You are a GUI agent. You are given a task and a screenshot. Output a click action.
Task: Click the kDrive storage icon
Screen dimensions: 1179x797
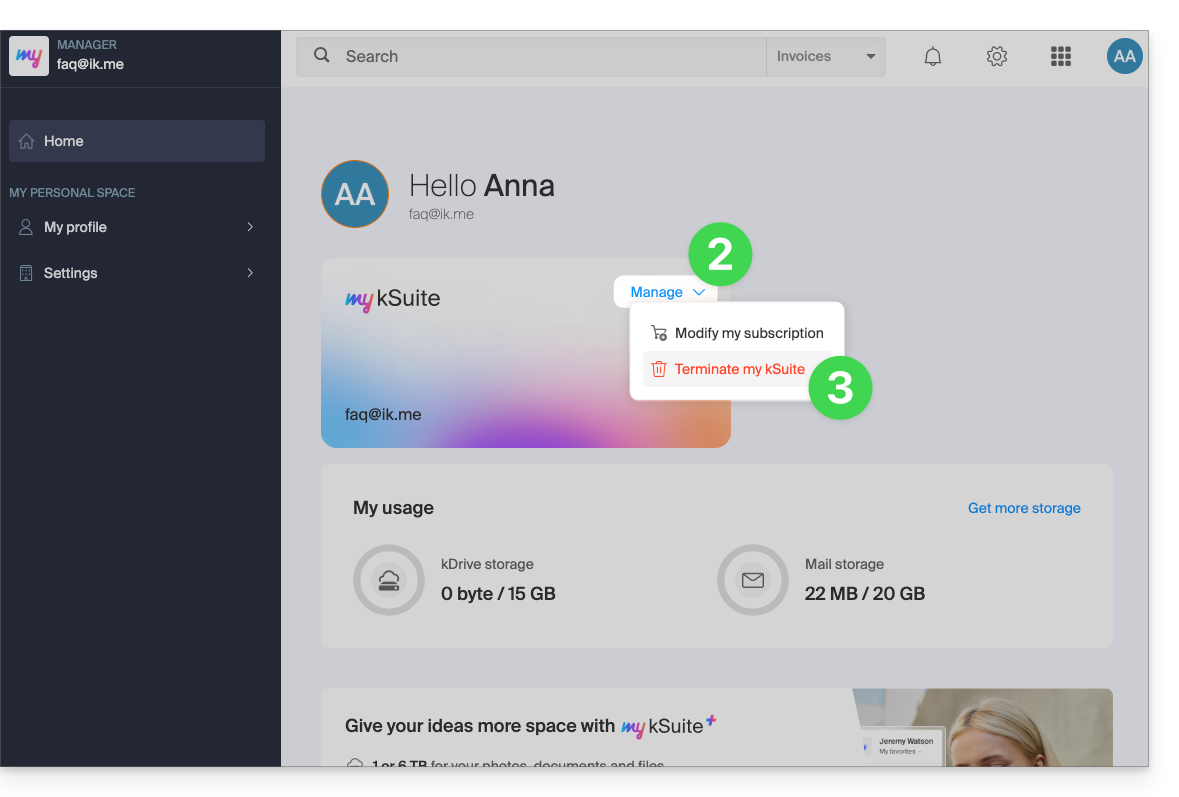coord(388,580)
